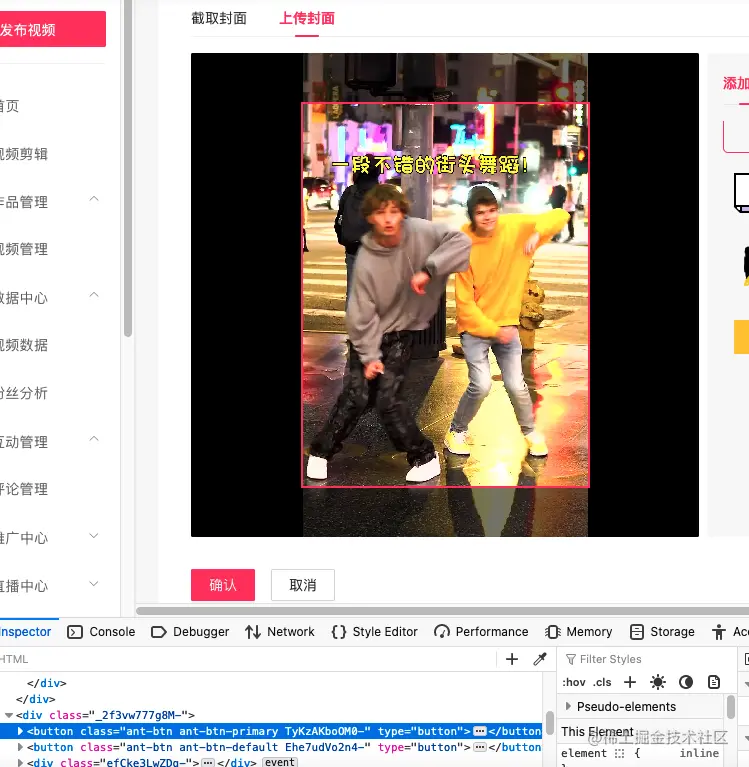749x767 pixels.
Task: Click the Console panel icon
Action: tap(75, 632)
